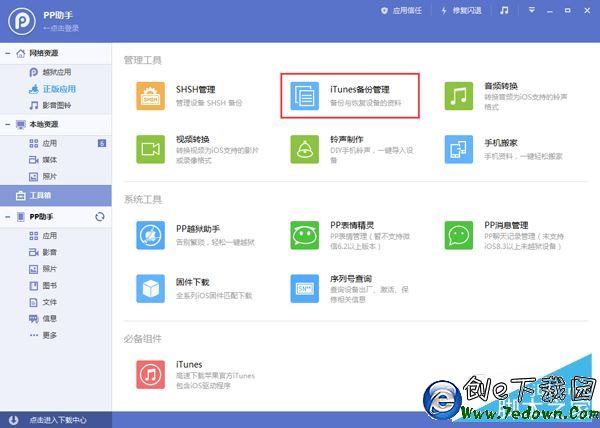
Task: Select the 工具箱 sidebar tab
Action: [56, 195]
